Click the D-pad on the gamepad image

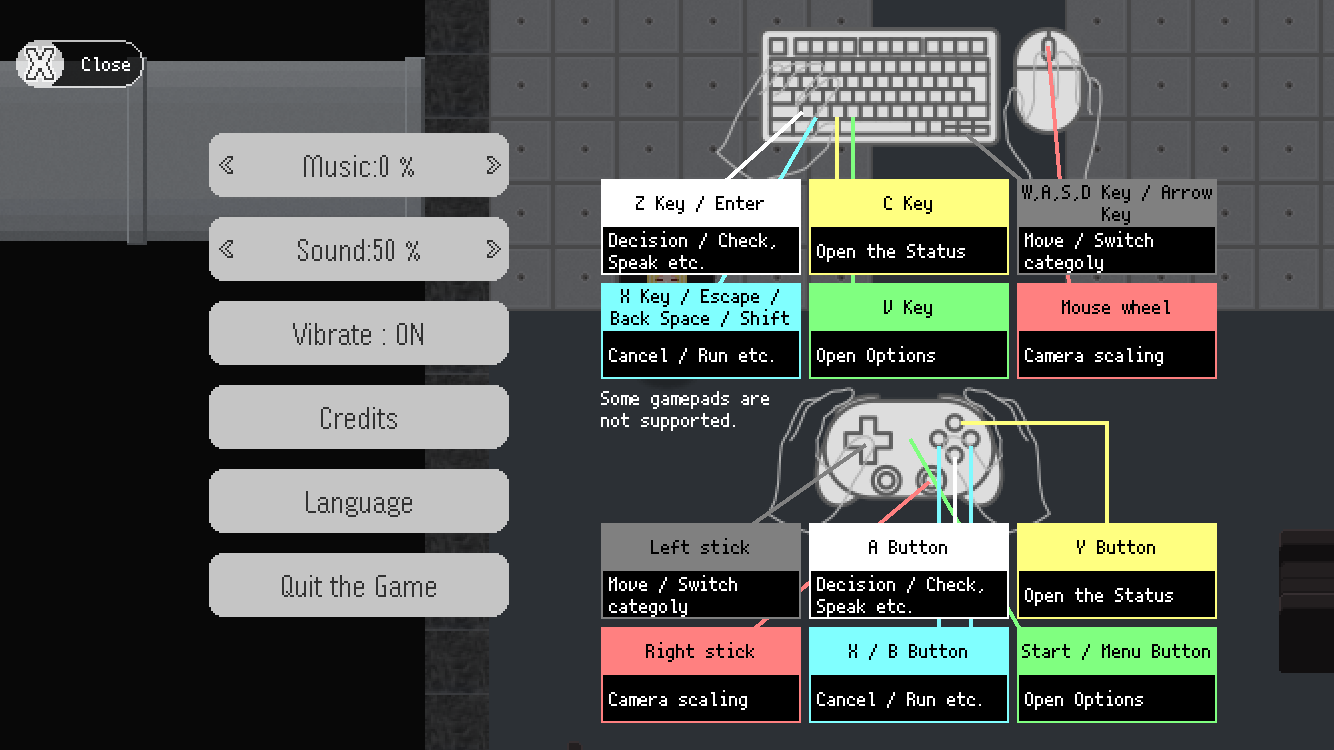point(863,438)
